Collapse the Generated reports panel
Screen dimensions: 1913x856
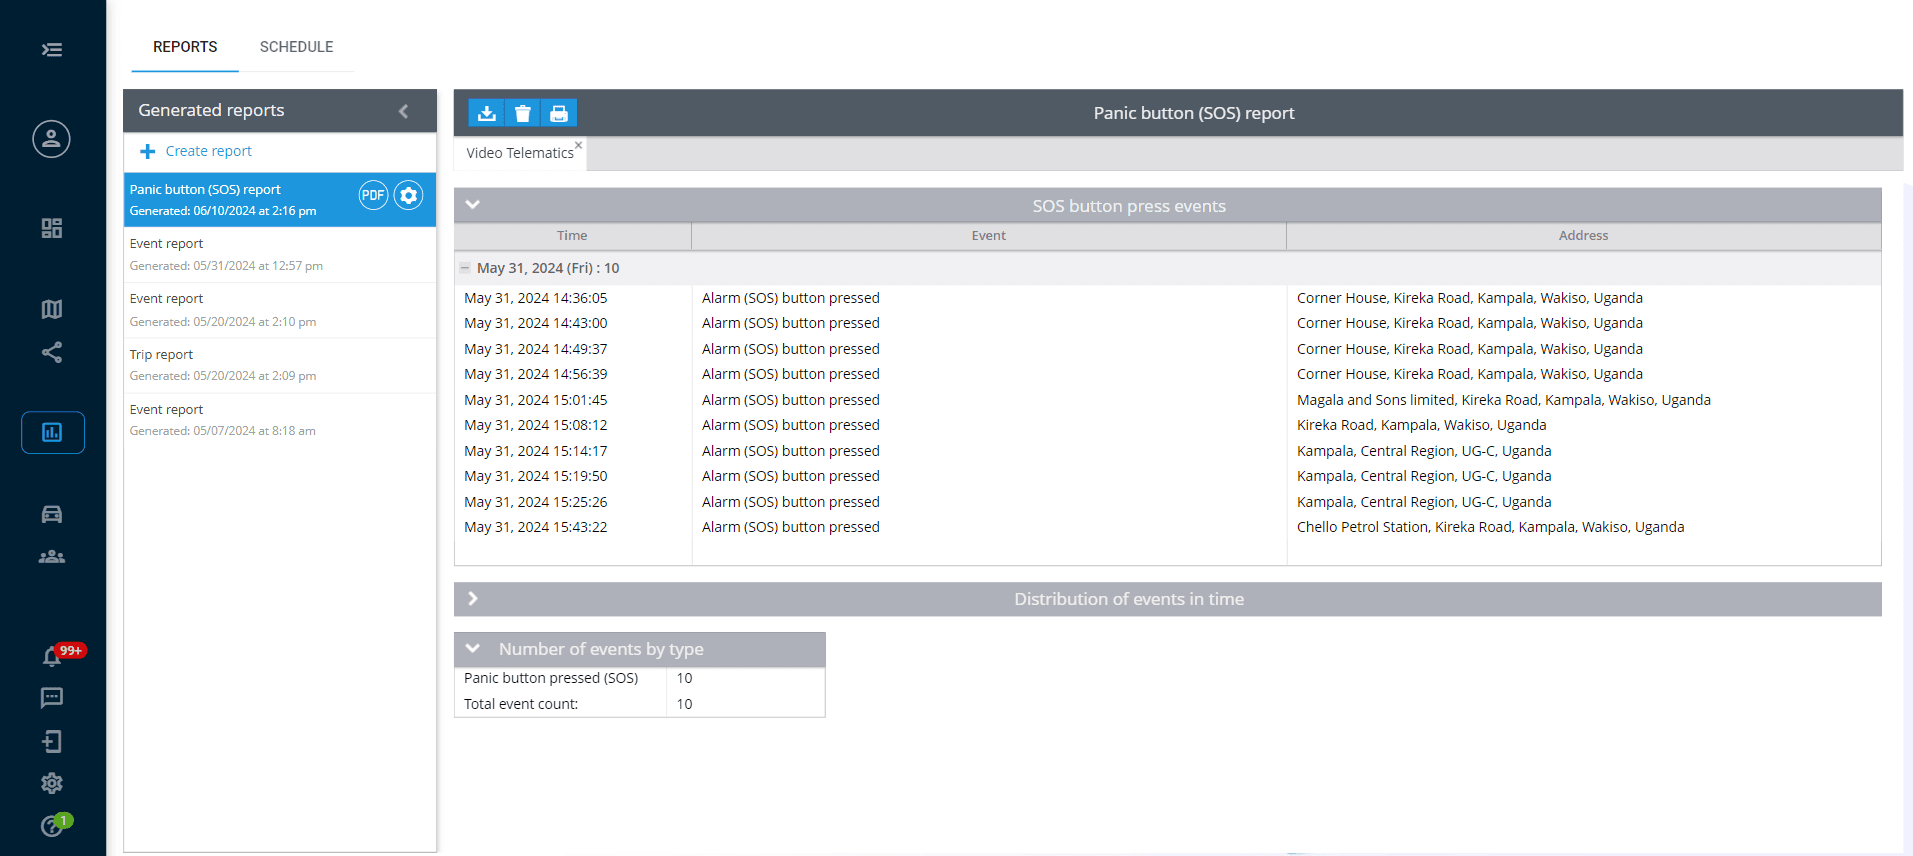coord(404,111)
